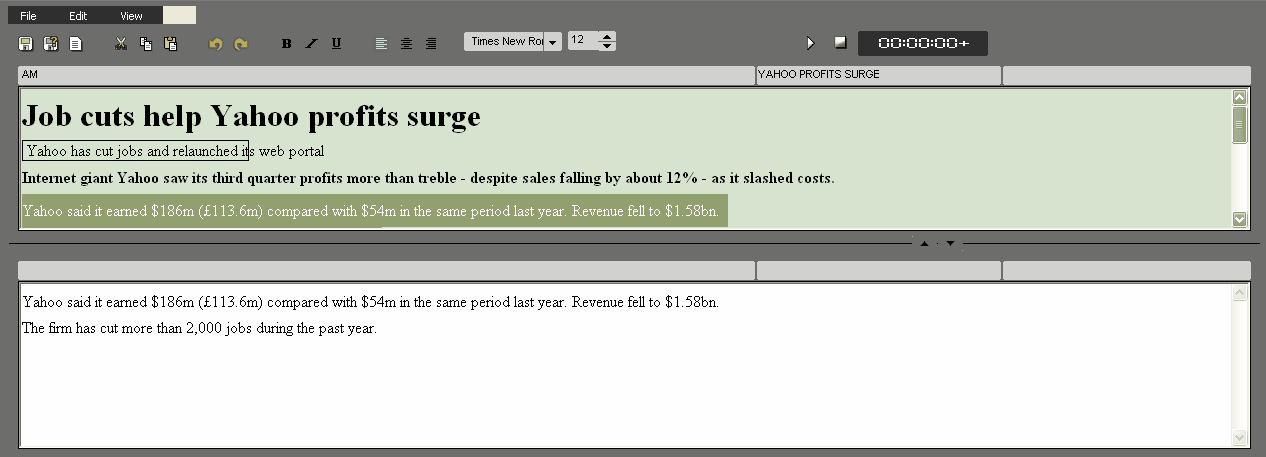
Task: Click the Save As icon with question mark
Action: 51,44
